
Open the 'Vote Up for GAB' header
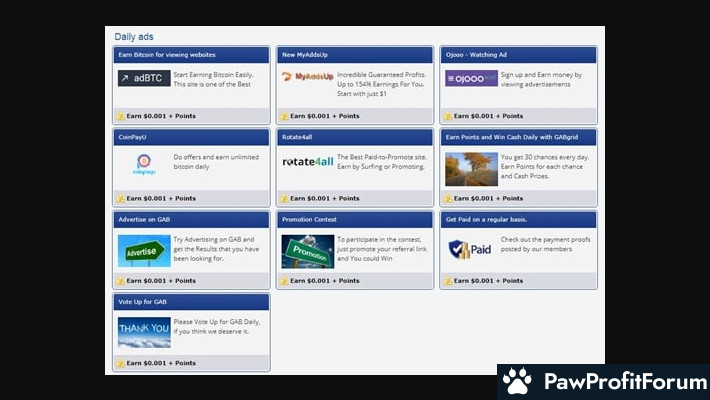point(191,302)
